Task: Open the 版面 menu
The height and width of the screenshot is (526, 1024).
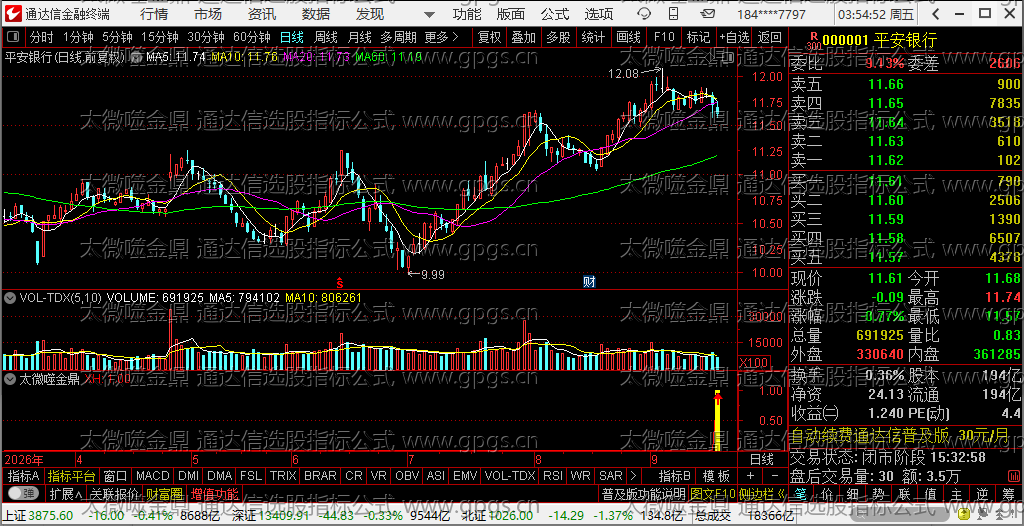Action: pyautogui.click(x=510, y=14)
